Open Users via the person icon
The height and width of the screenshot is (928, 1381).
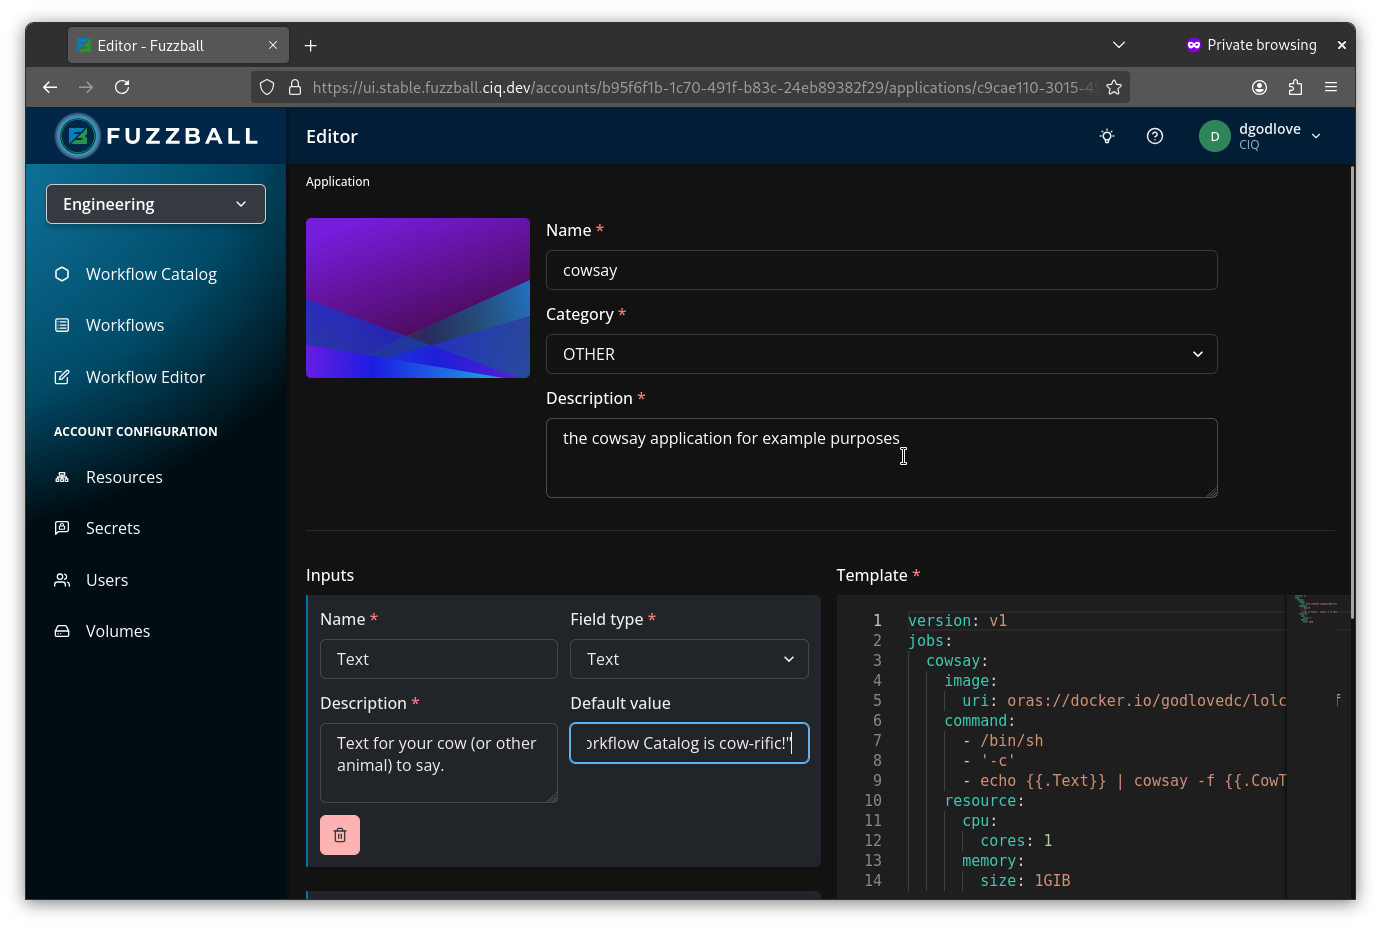click(x=61, y=579)
